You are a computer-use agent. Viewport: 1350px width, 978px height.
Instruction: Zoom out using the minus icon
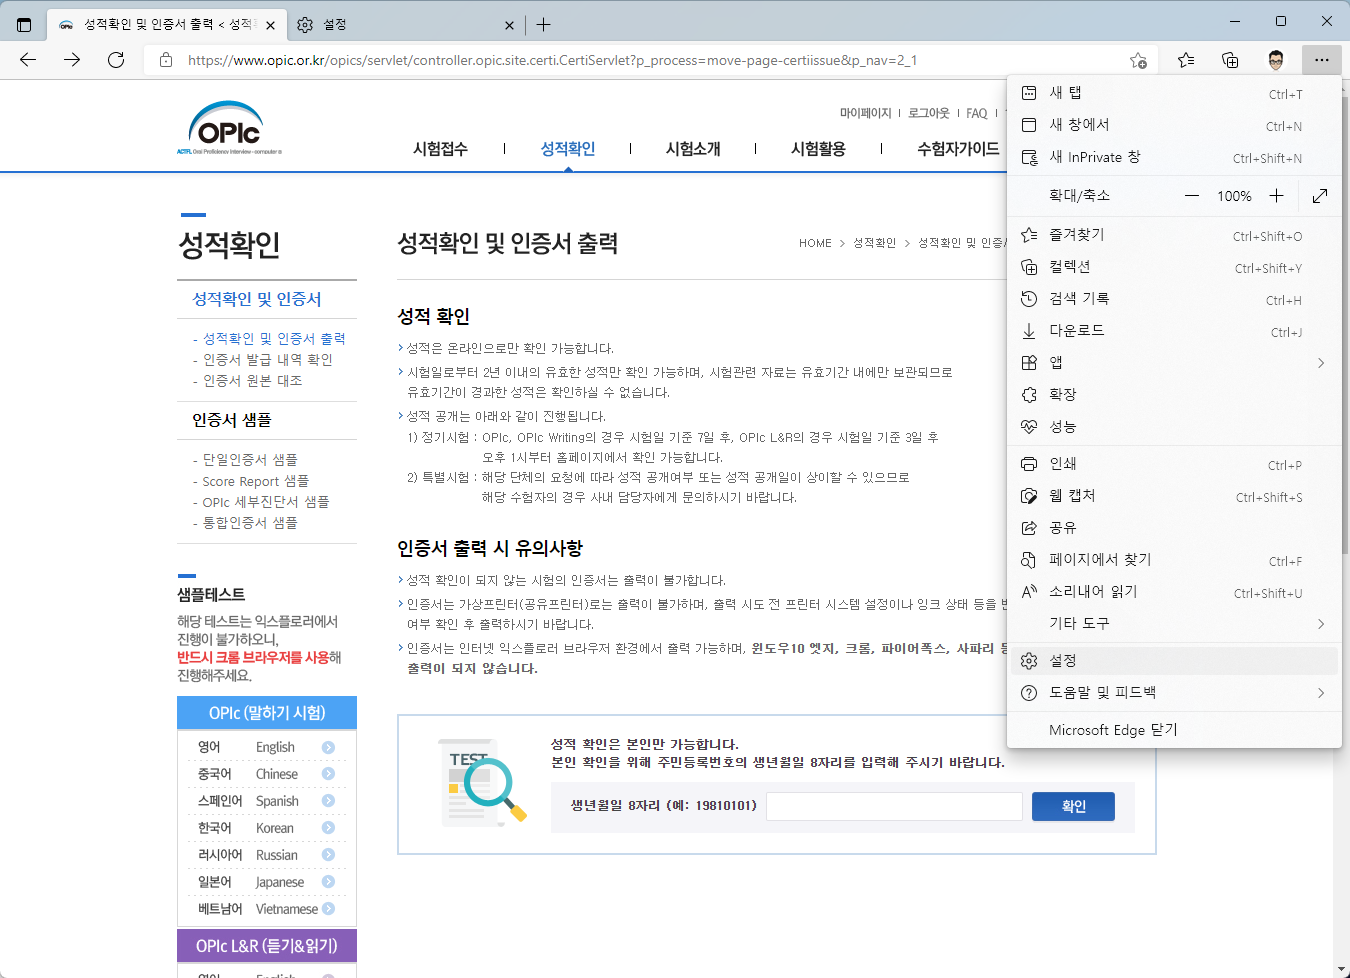tap(1192, 196)
